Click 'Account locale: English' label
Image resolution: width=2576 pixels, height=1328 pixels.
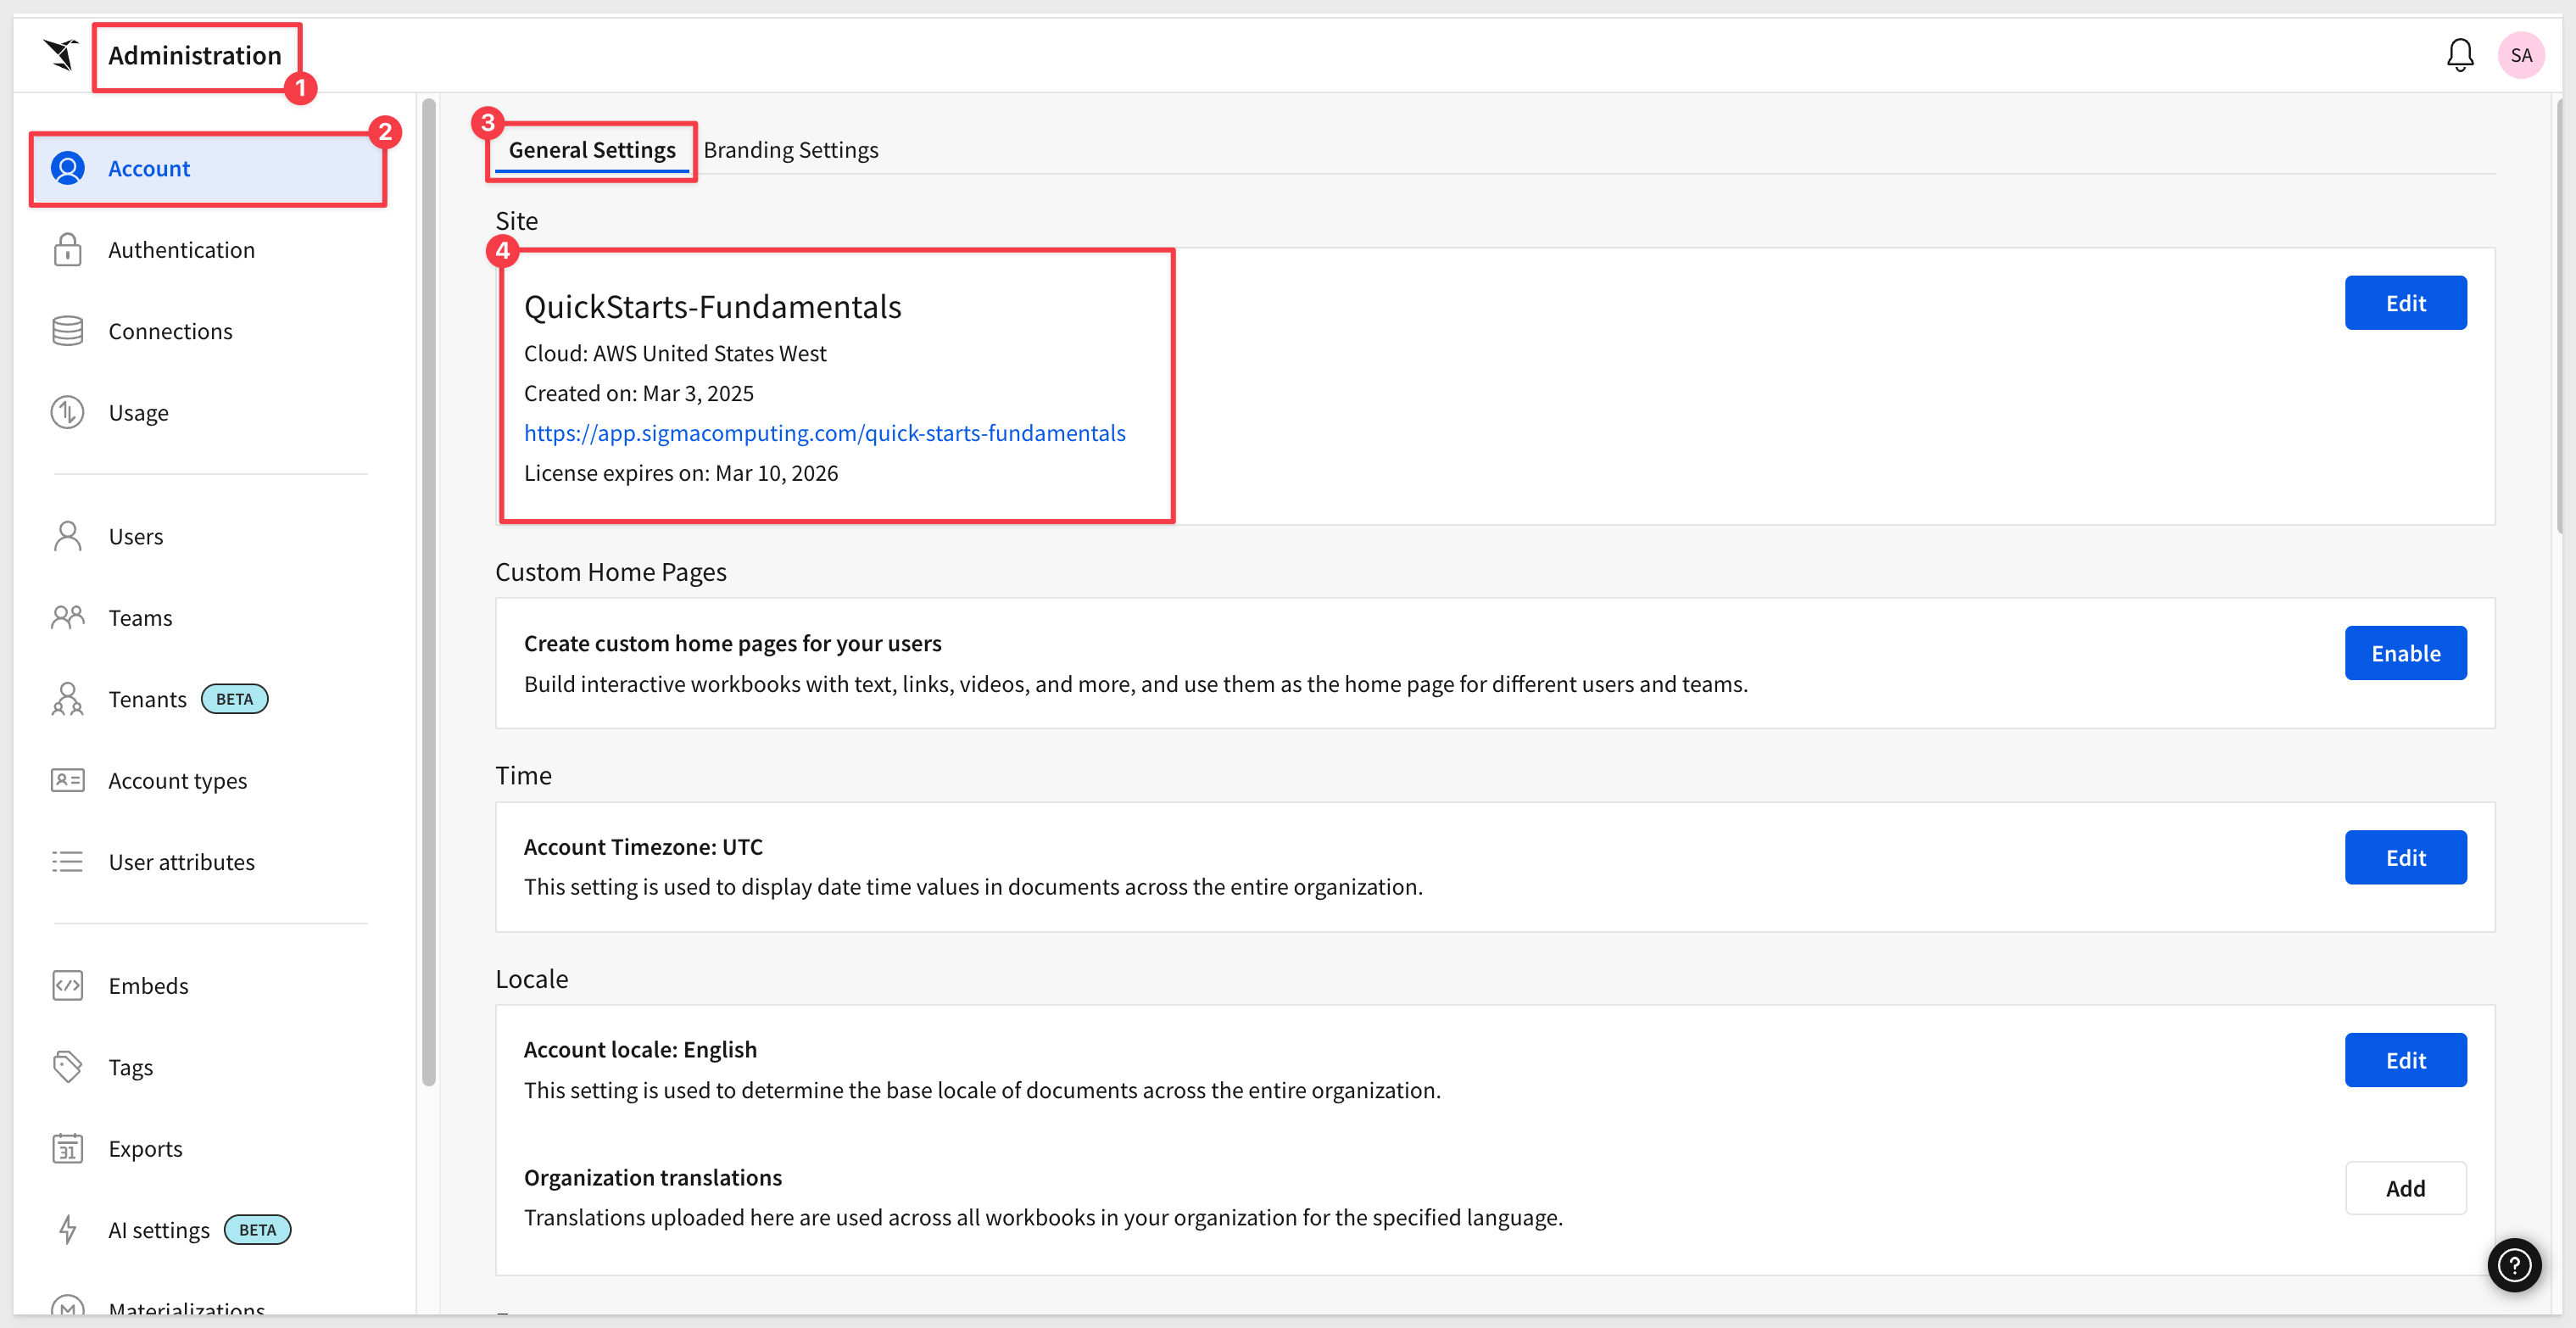point(640,1050)
